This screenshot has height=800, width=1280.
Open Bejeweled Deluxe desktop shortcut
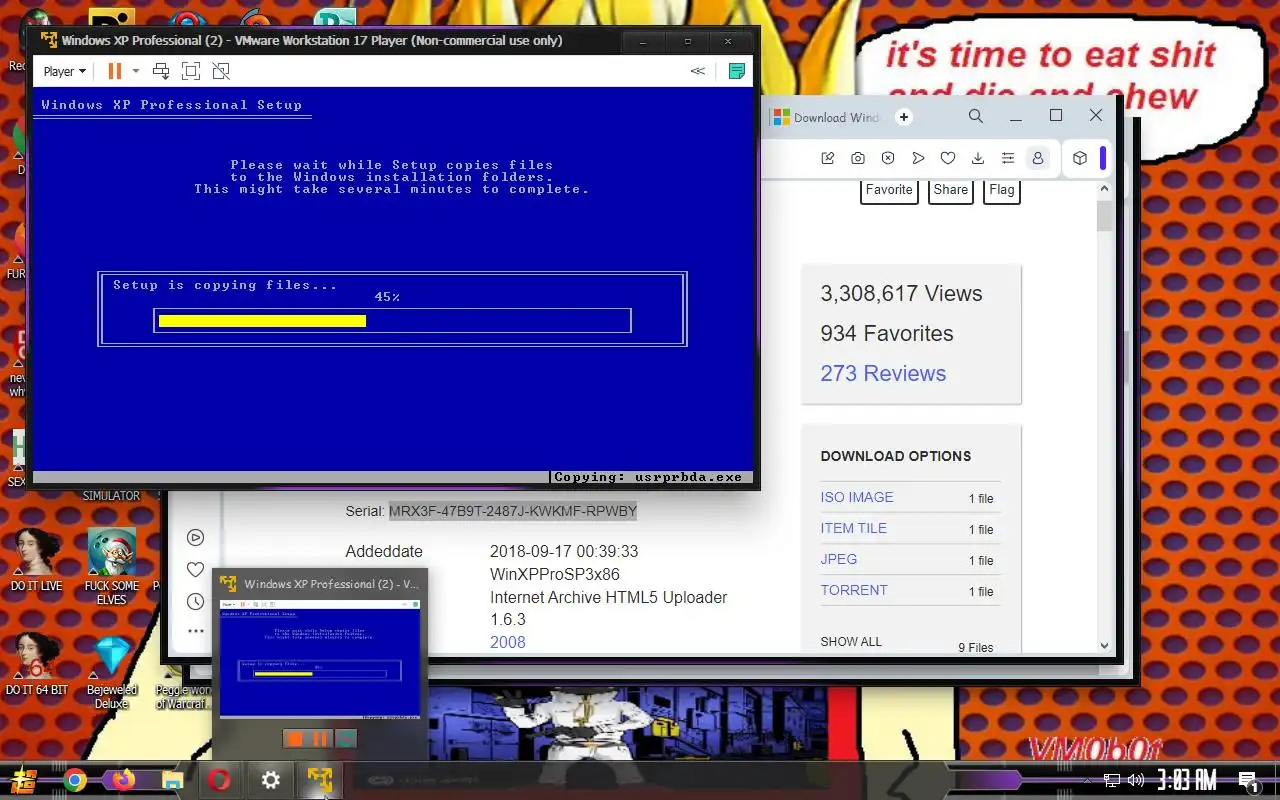click(x=112, y=671)
